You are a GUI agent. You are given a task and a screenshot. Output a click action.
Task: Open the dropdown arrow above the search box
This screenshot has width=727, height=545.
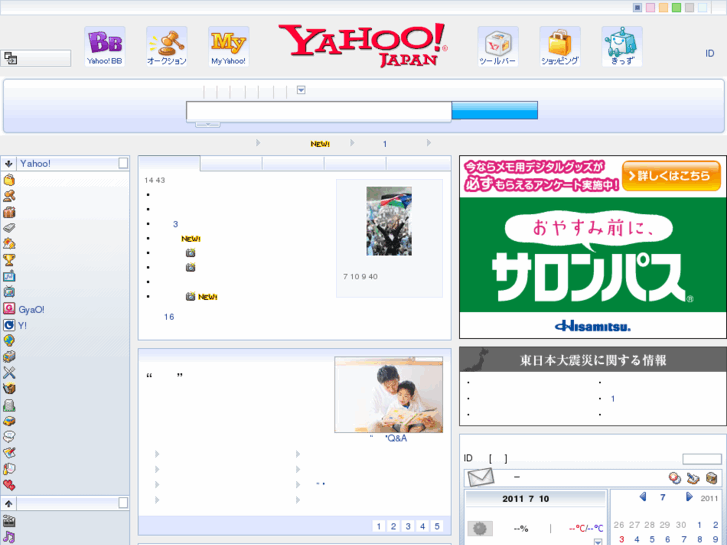point(301,90)
